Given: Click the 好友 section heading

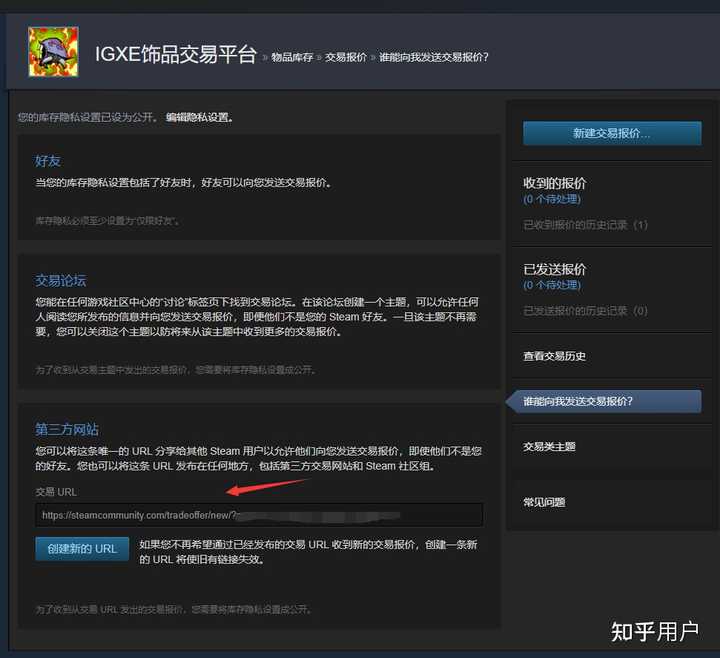Looking at the screenshot, I should pos(48,161).
